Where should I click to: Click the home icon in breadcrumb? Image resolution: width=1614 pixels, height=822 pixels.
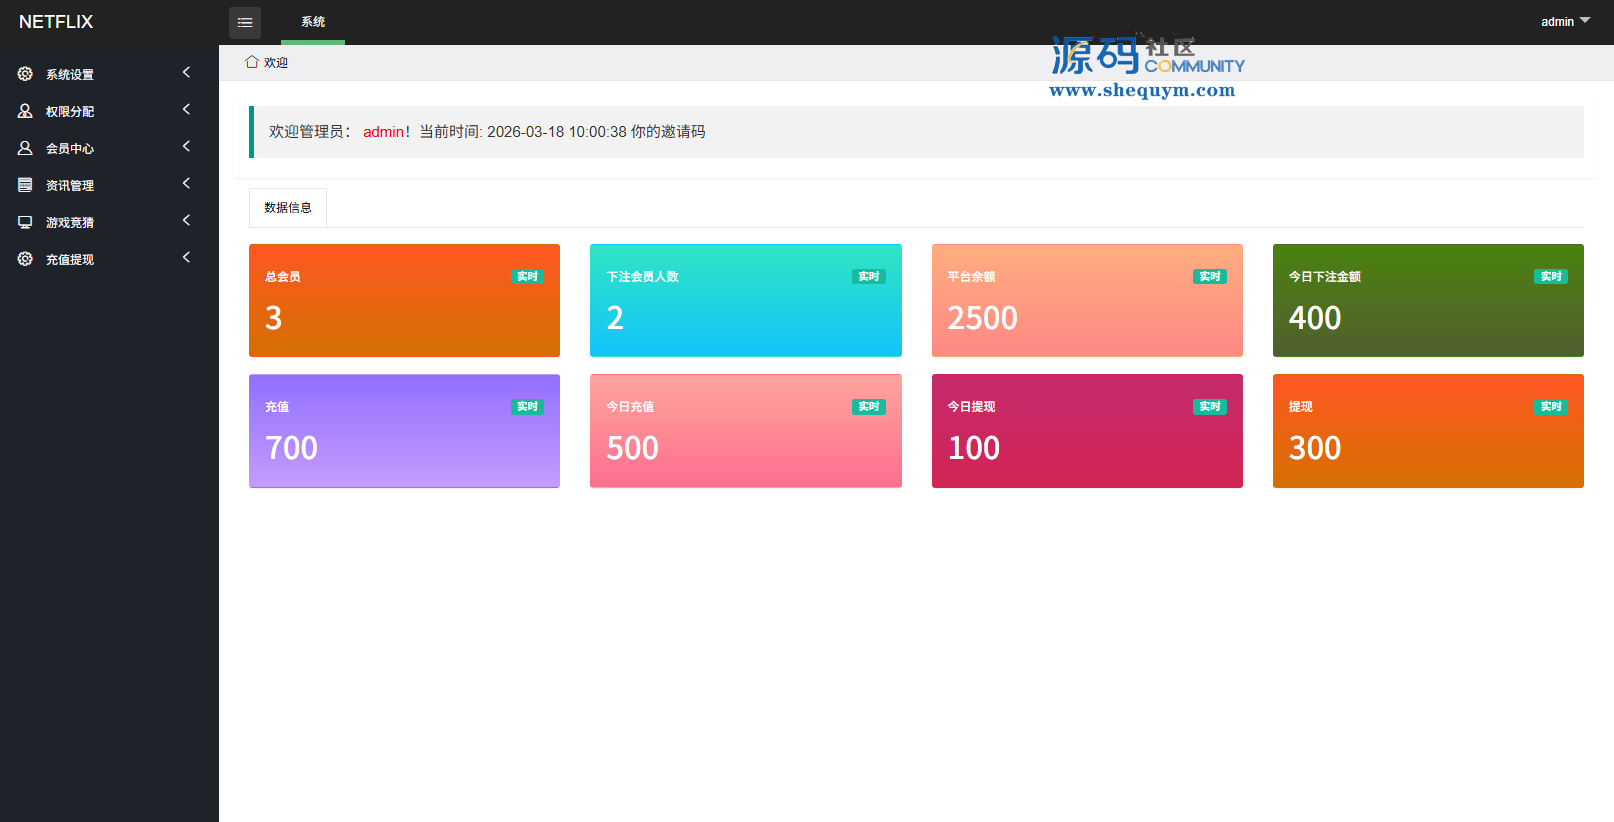pos(252,62)
